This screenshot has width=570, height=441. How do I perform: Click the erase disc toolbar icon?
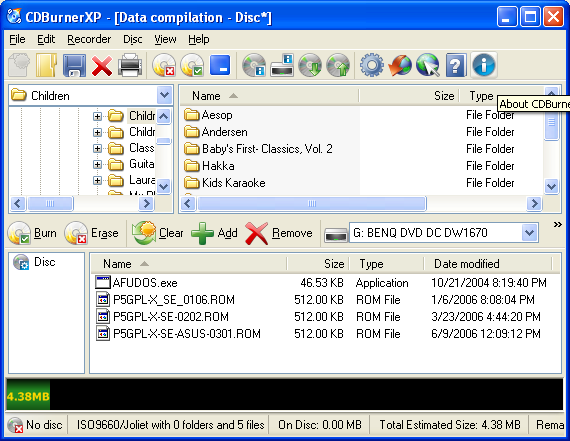164,65
